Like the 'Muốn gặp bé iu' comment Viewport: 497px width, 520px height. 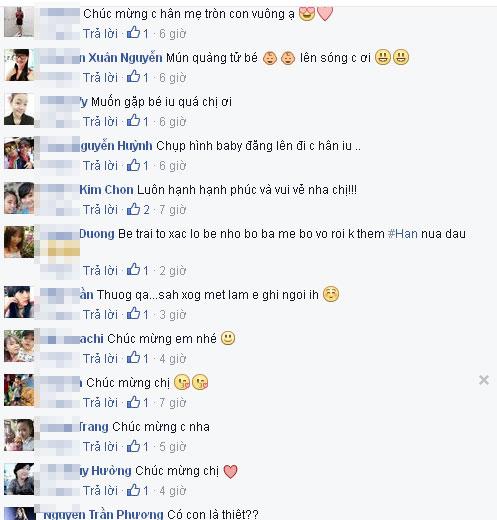[133, 121]
